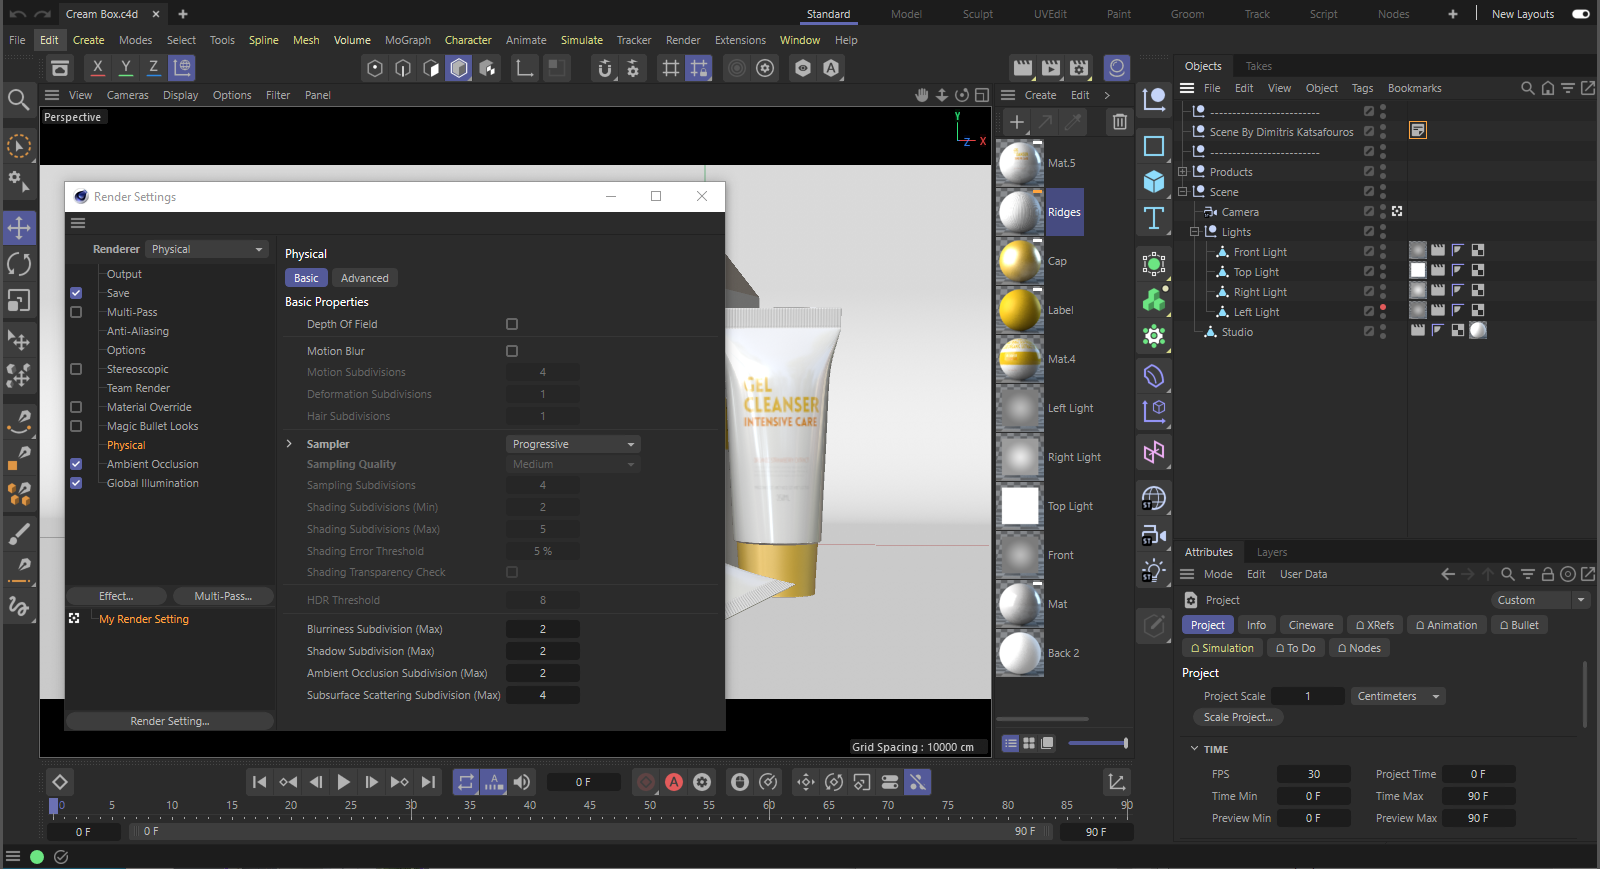Add Cube primitive from object palette

tap(1154, 181)
